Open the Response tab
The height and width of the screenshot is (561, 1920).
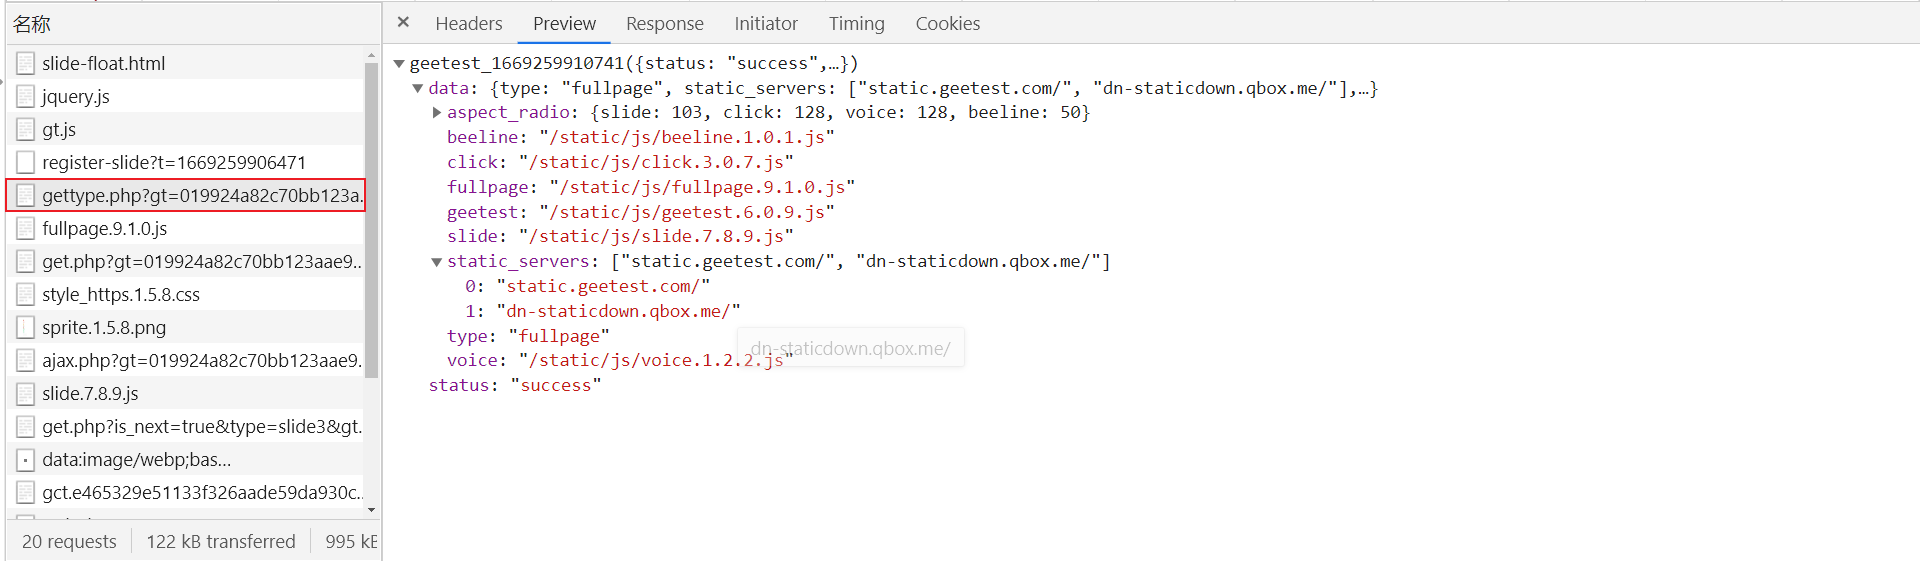(665, 23)
